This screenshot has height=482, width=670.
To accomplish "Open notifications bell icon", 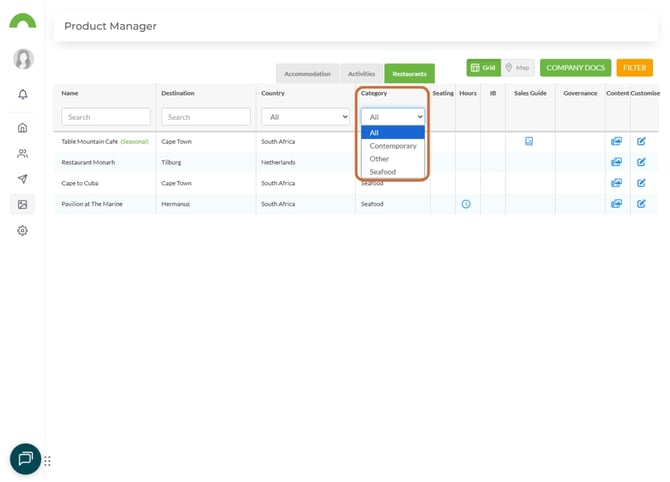I will pyautogui.click(x=23, y=94).
